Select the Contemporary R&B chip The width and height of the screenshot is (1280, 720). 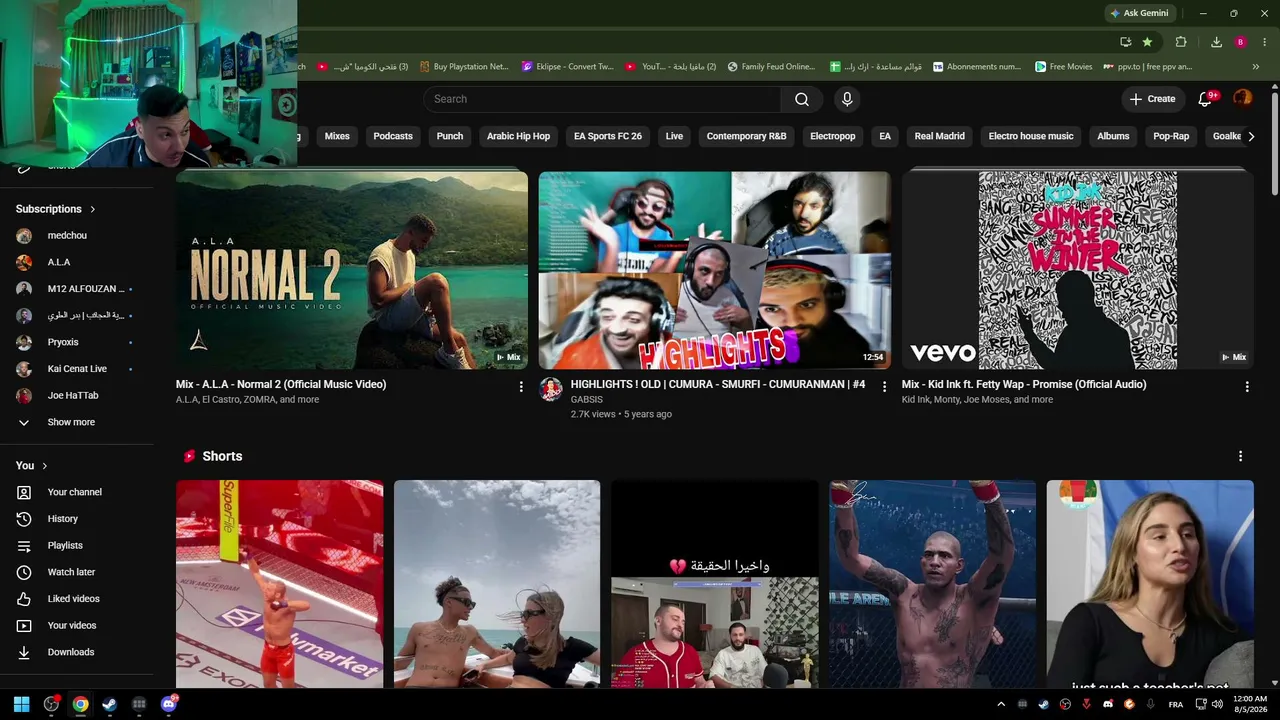[x=746, y=136]
